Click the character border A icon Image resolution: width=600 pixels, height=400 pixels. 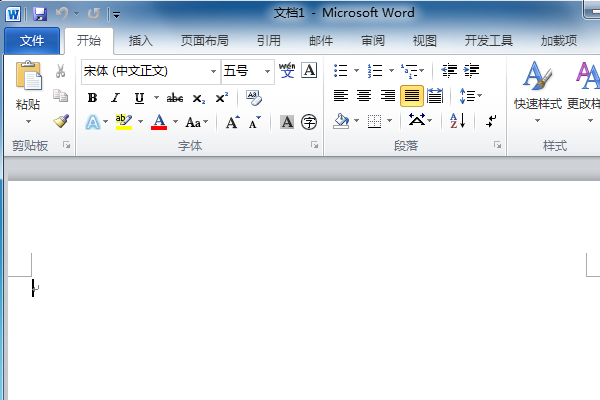point(309,70)
